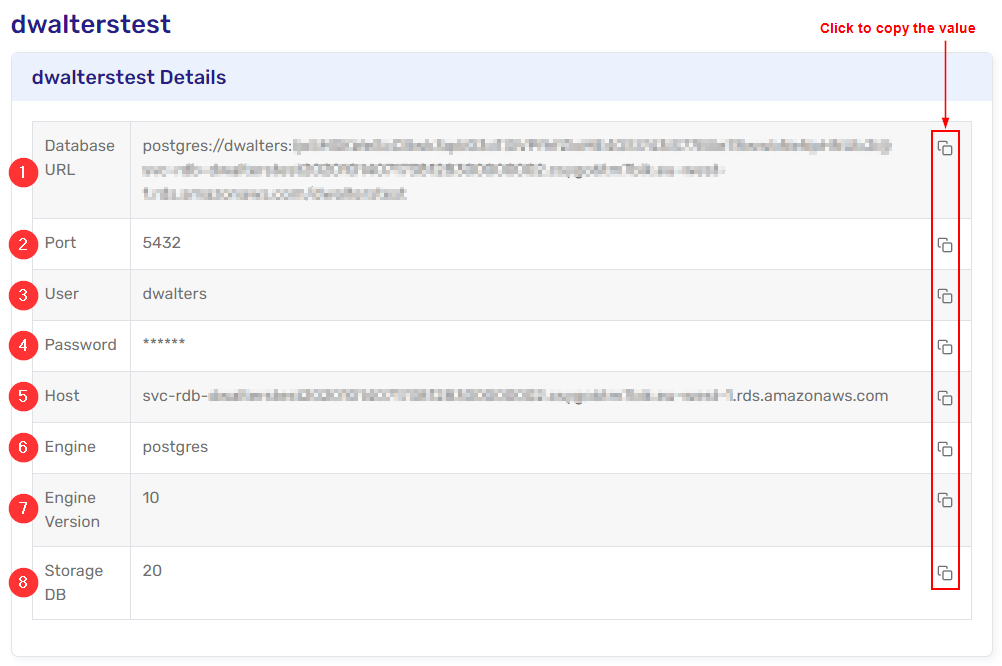Click the red number 8 badge
Viewport: 1002px width, 666px height.
pos(22,582)
